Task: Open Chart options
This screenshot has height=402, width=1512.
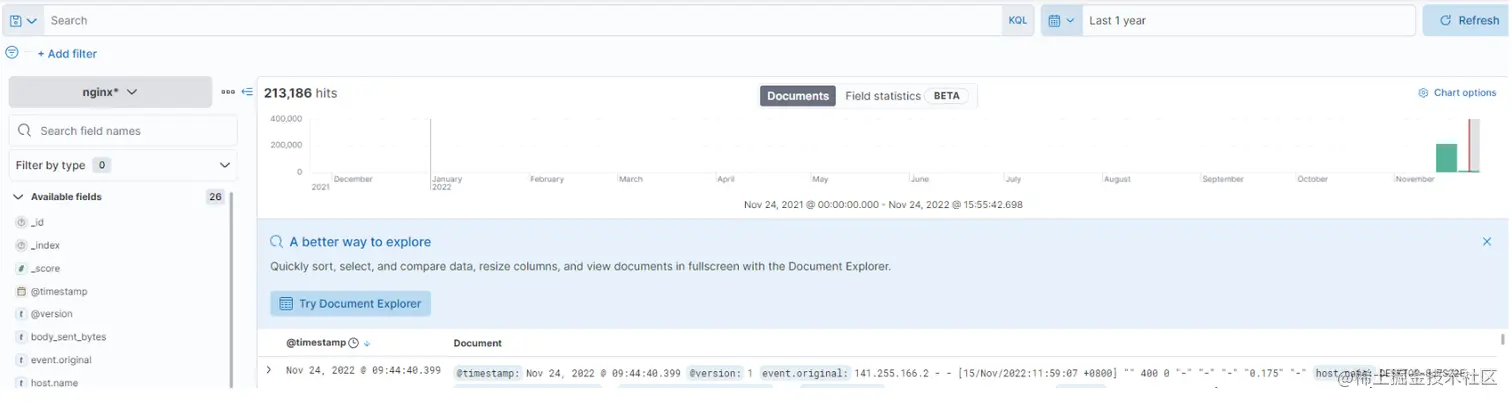Action: [x=1457, y=93]
